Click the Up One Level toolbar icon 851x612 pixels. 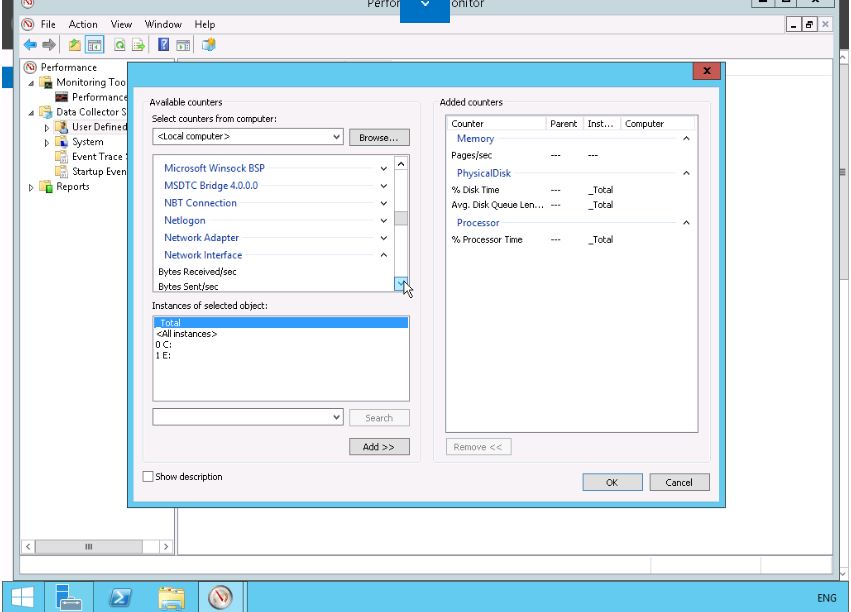click(x=76, y=45)
